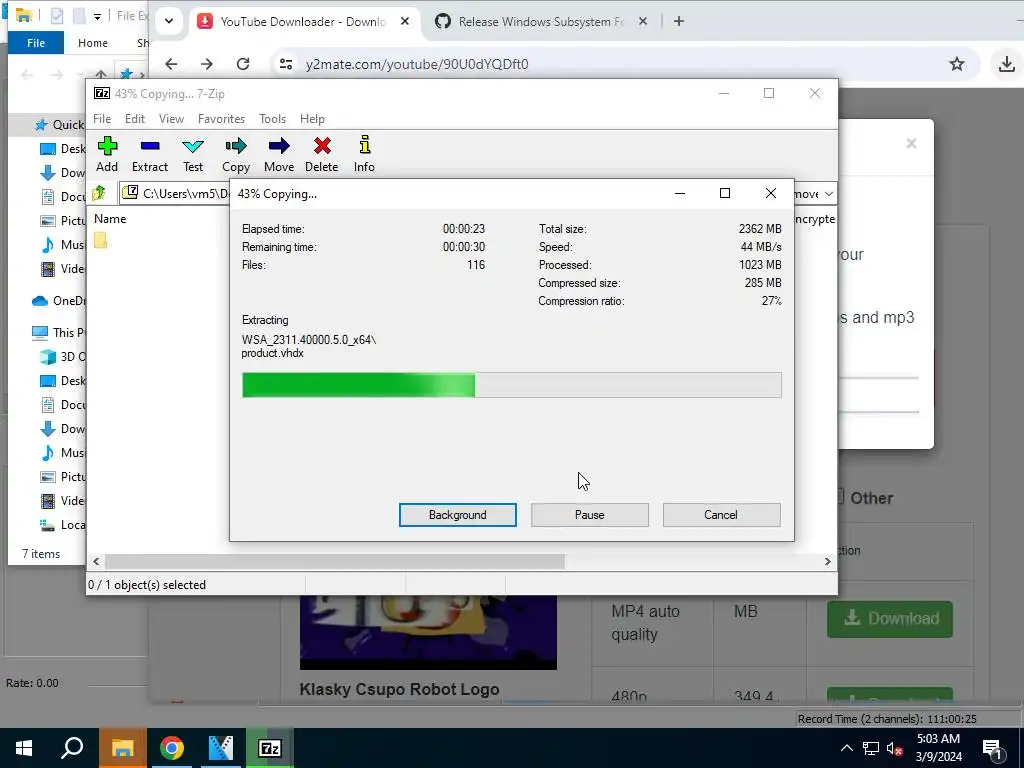Click the Delete toolbar icon in 7-Zip
Screen dimensions: 1024x768
pos(321,154)
